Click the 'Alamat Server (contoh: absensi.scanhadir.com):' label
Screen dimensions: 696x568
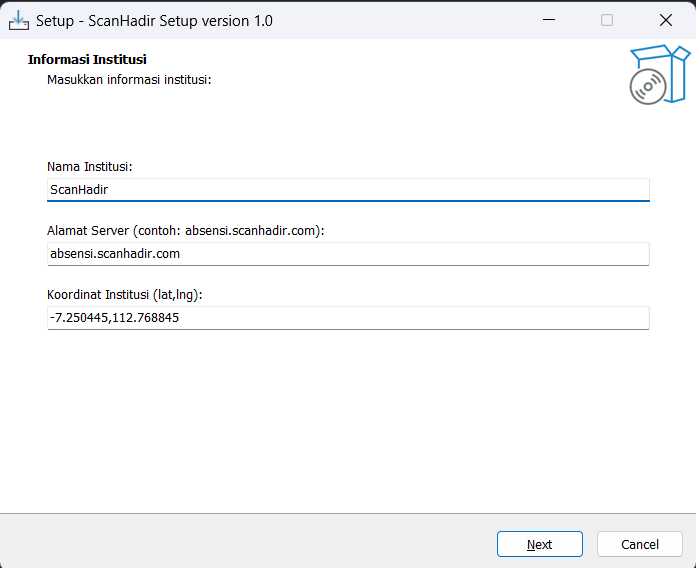[186, 231]
